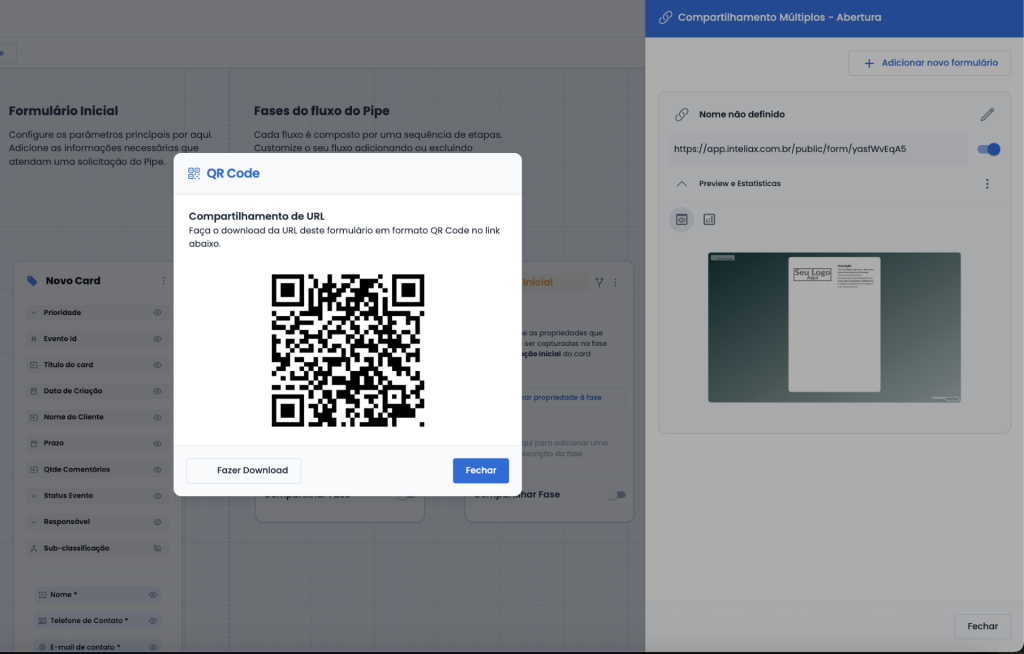Viewport: 1024px width, 654px height.
Task: Click the QR Code icon in dialog header
Action: tap(194, 173)
